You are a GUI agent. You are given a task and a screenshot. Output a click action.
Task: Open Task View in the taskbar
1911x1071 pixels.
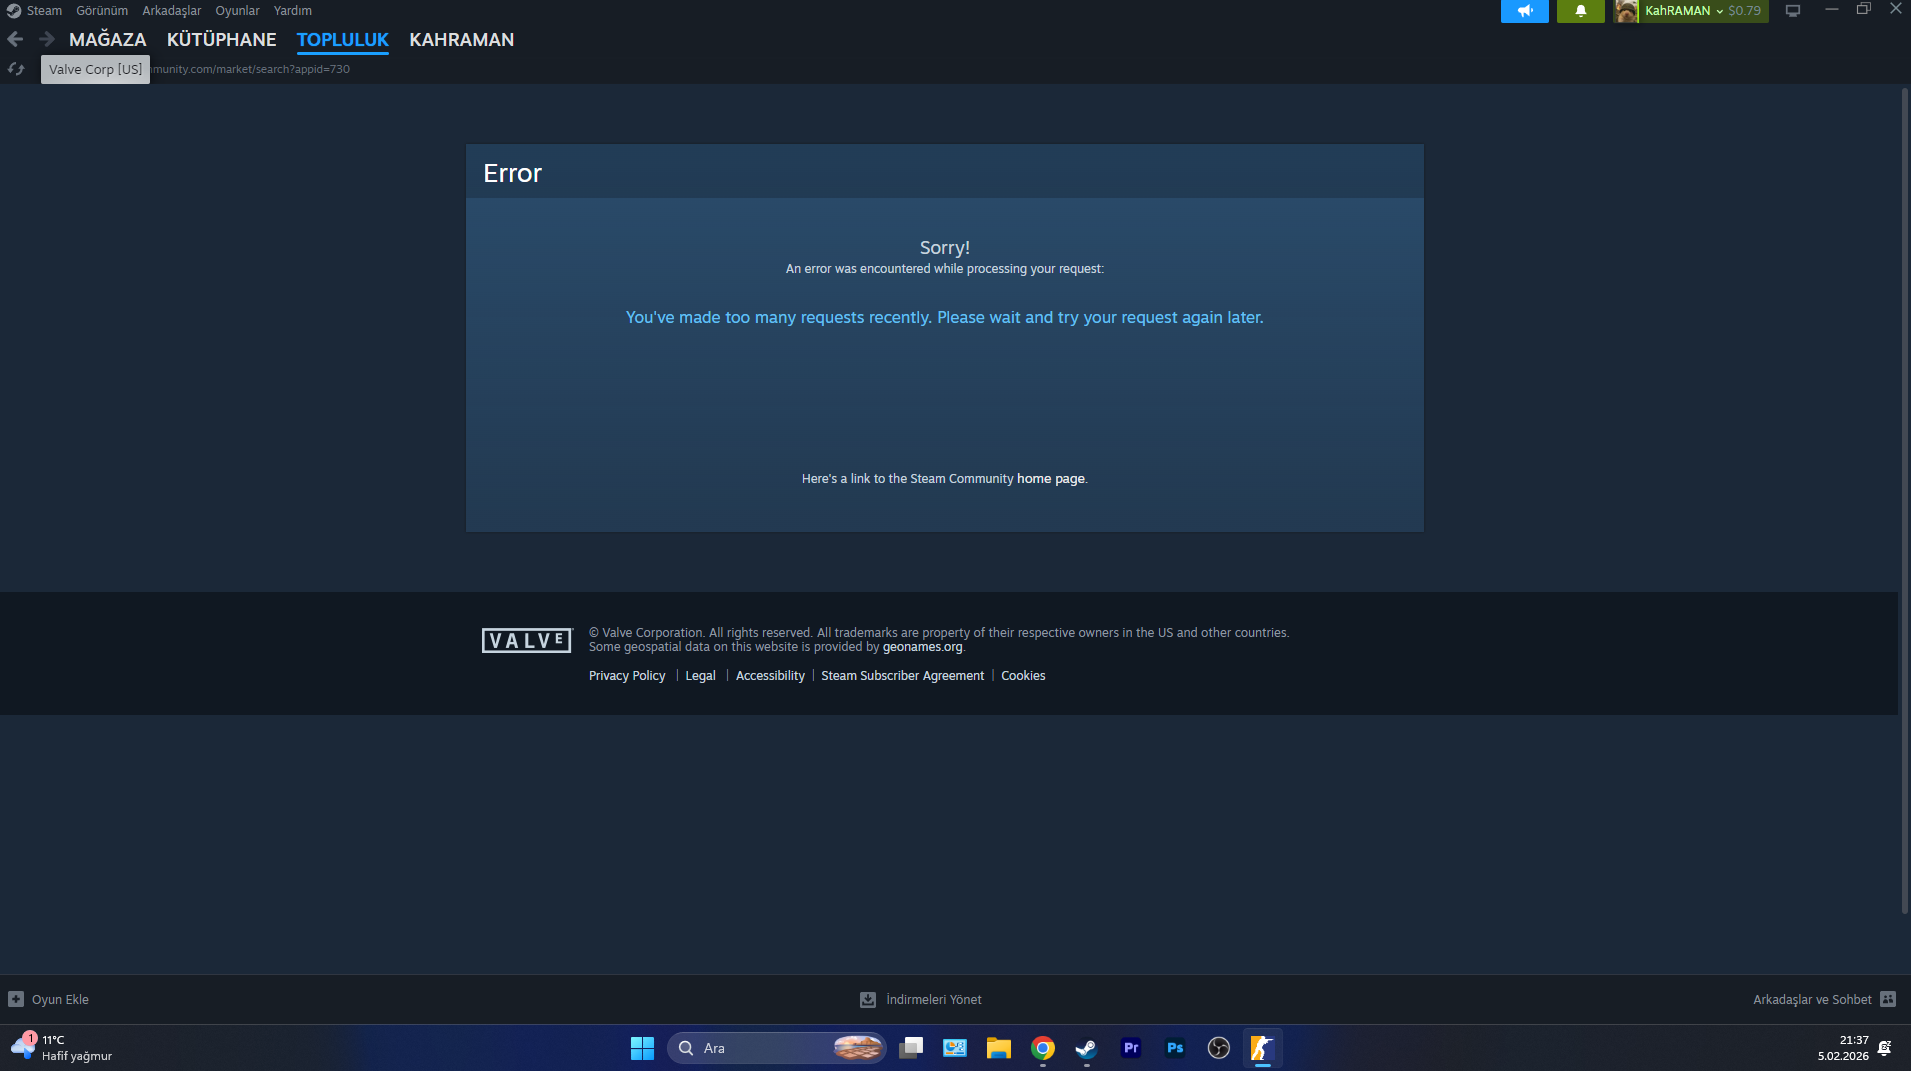(x=911, y=1048)
